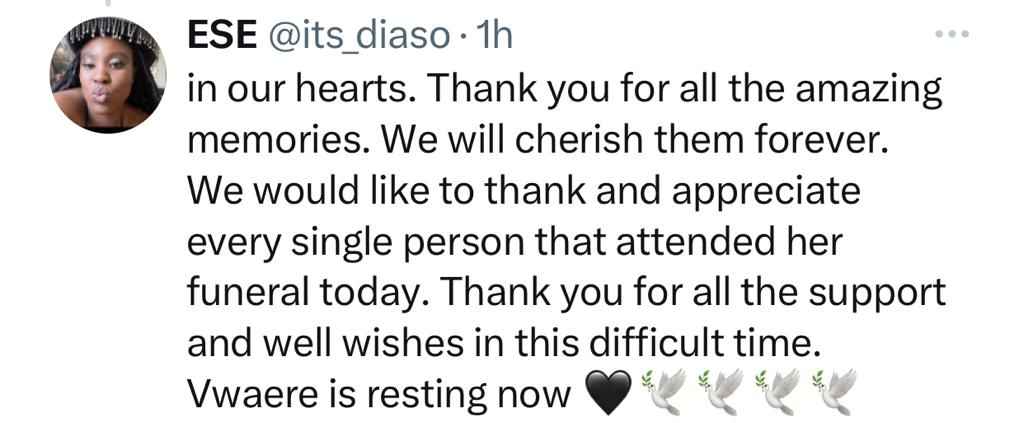Open the @its_diaso handle link

(356, 38)
